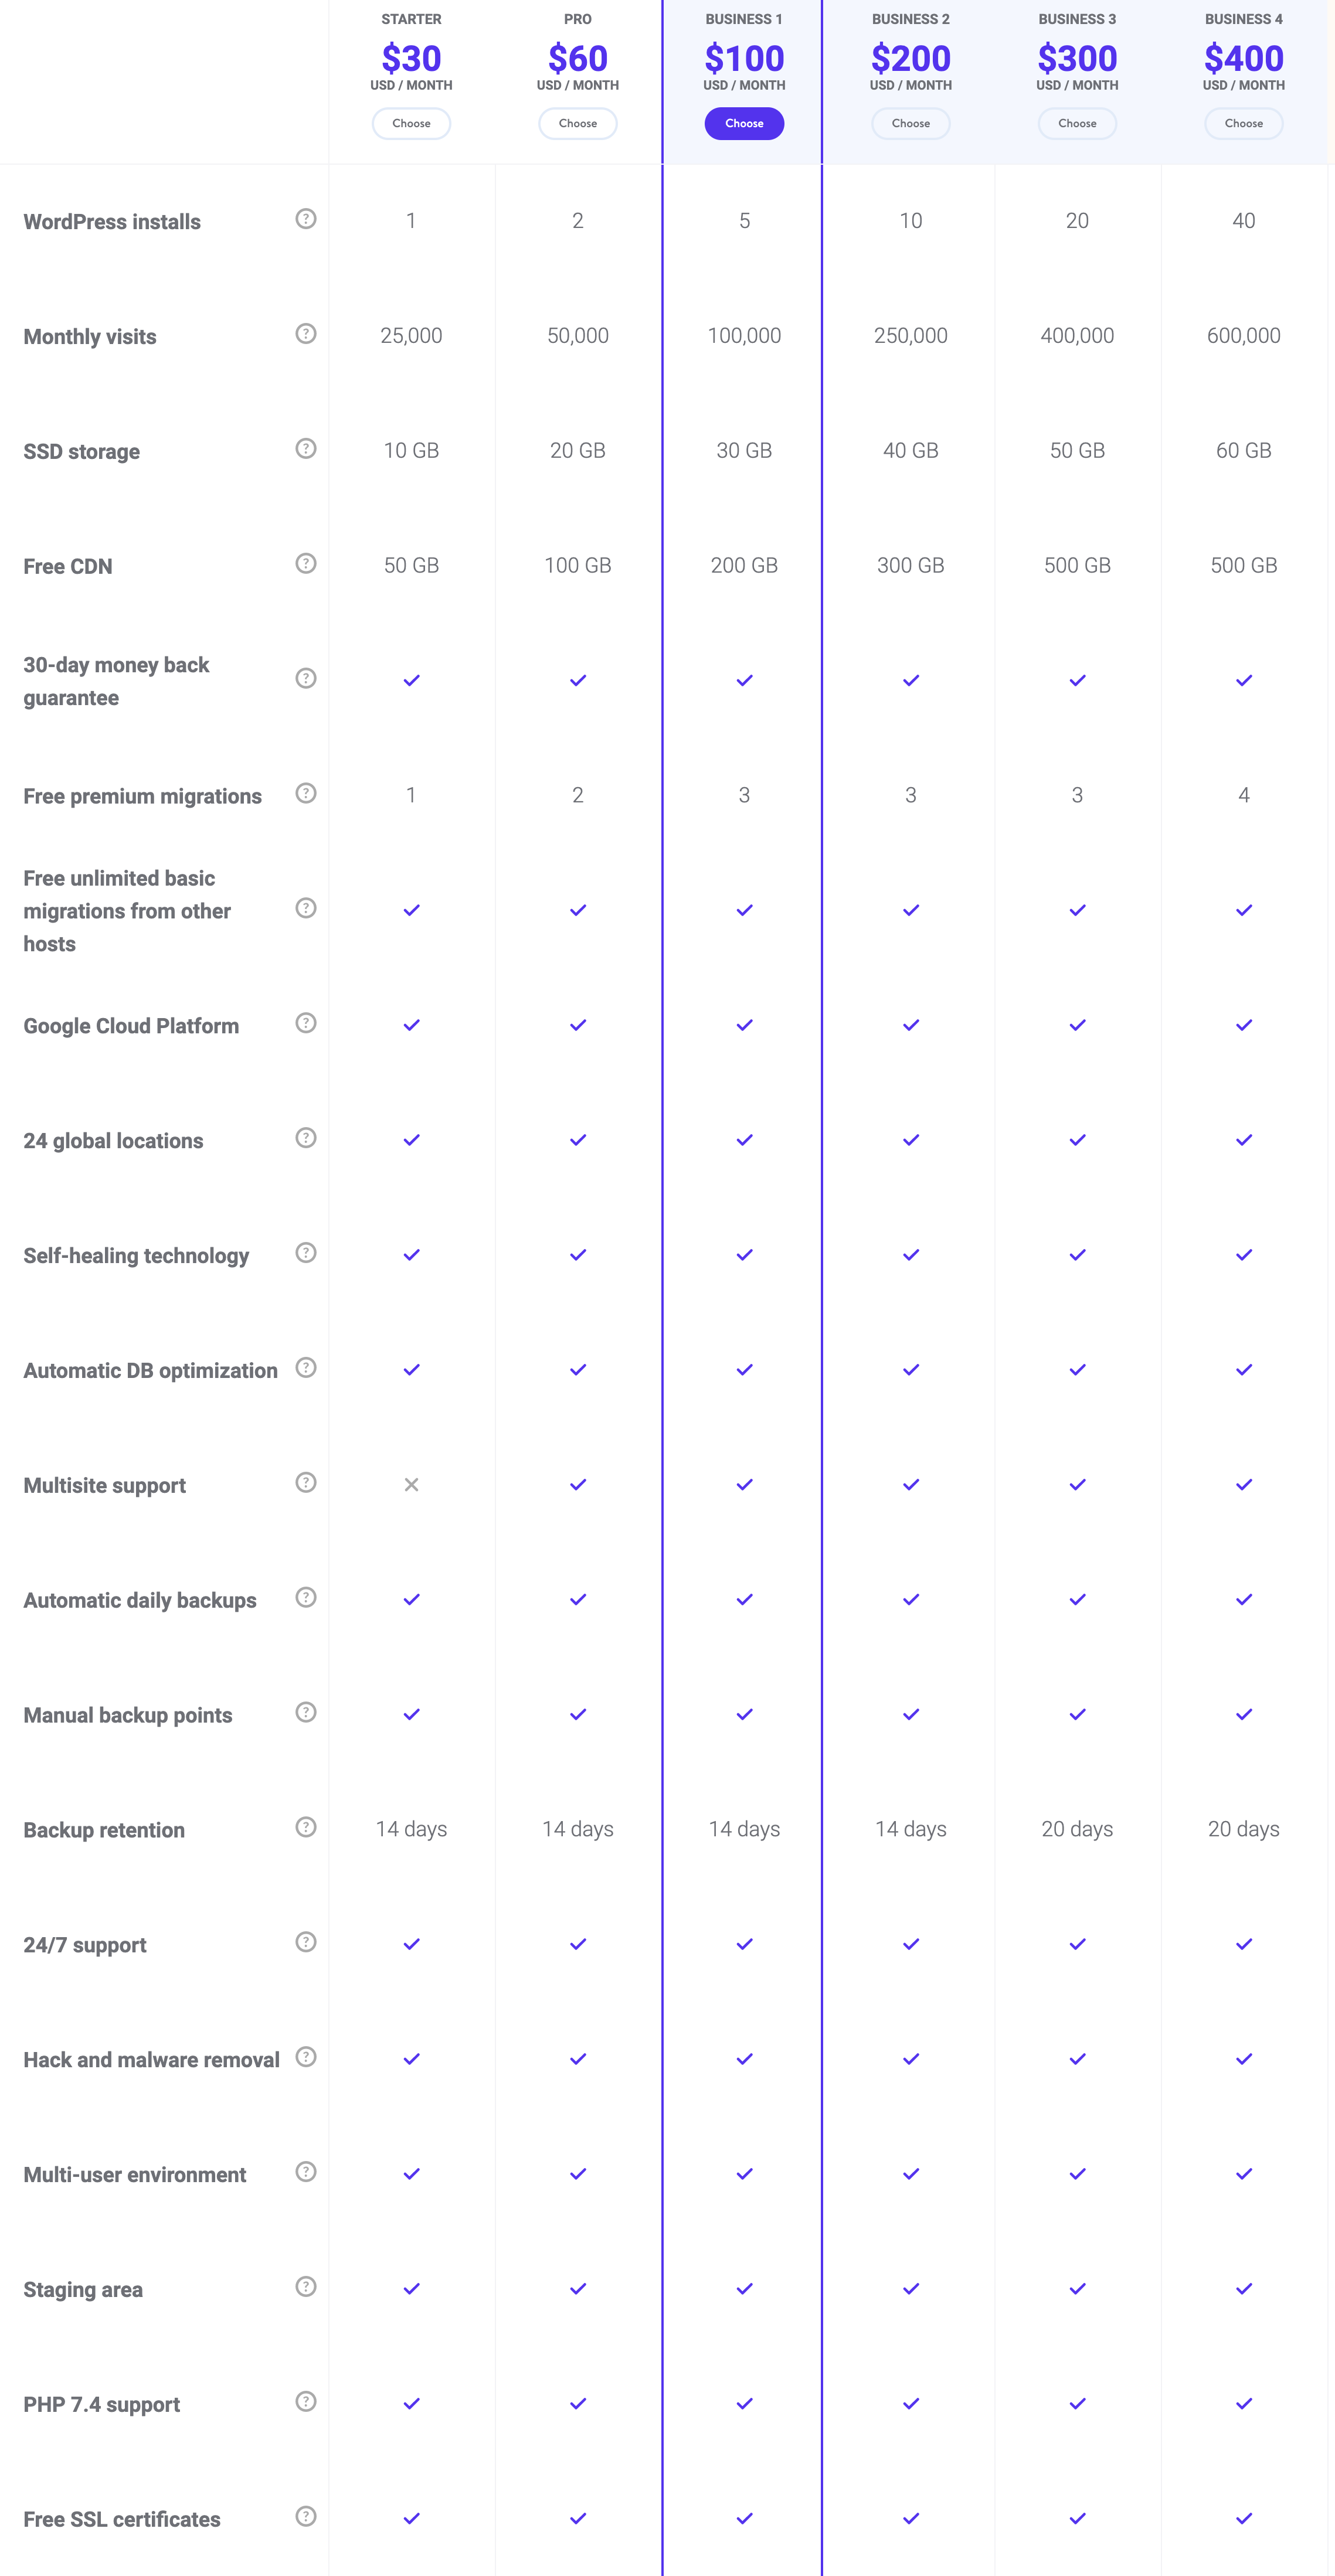Choose the Business 2 plan
The height and width of the screenshot is (2576, 1335).
[911, 124]
